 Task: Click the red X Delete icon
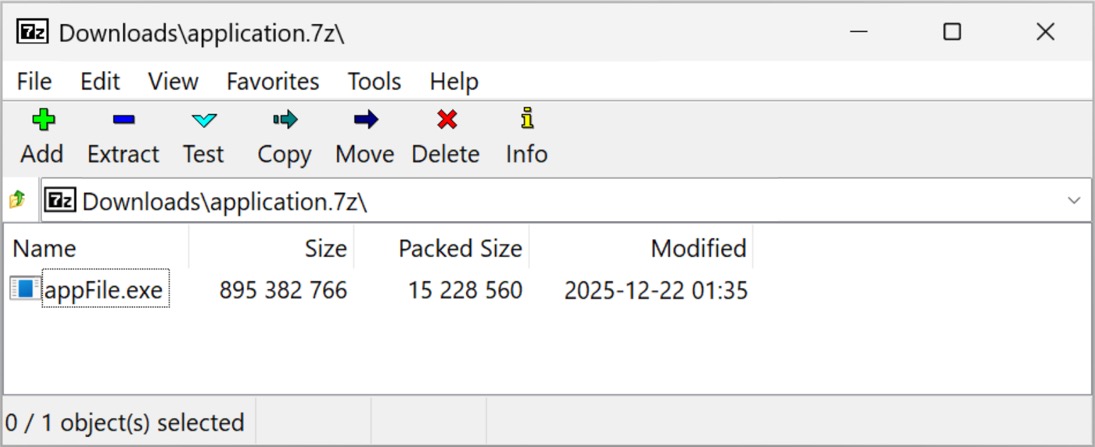[x=446, y=120]
